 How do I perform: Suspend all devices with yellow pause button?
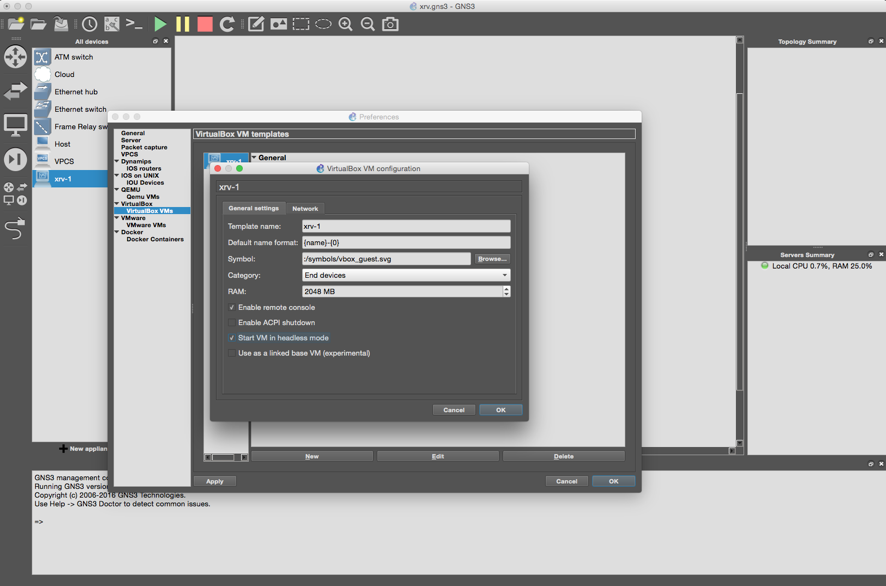183,24
